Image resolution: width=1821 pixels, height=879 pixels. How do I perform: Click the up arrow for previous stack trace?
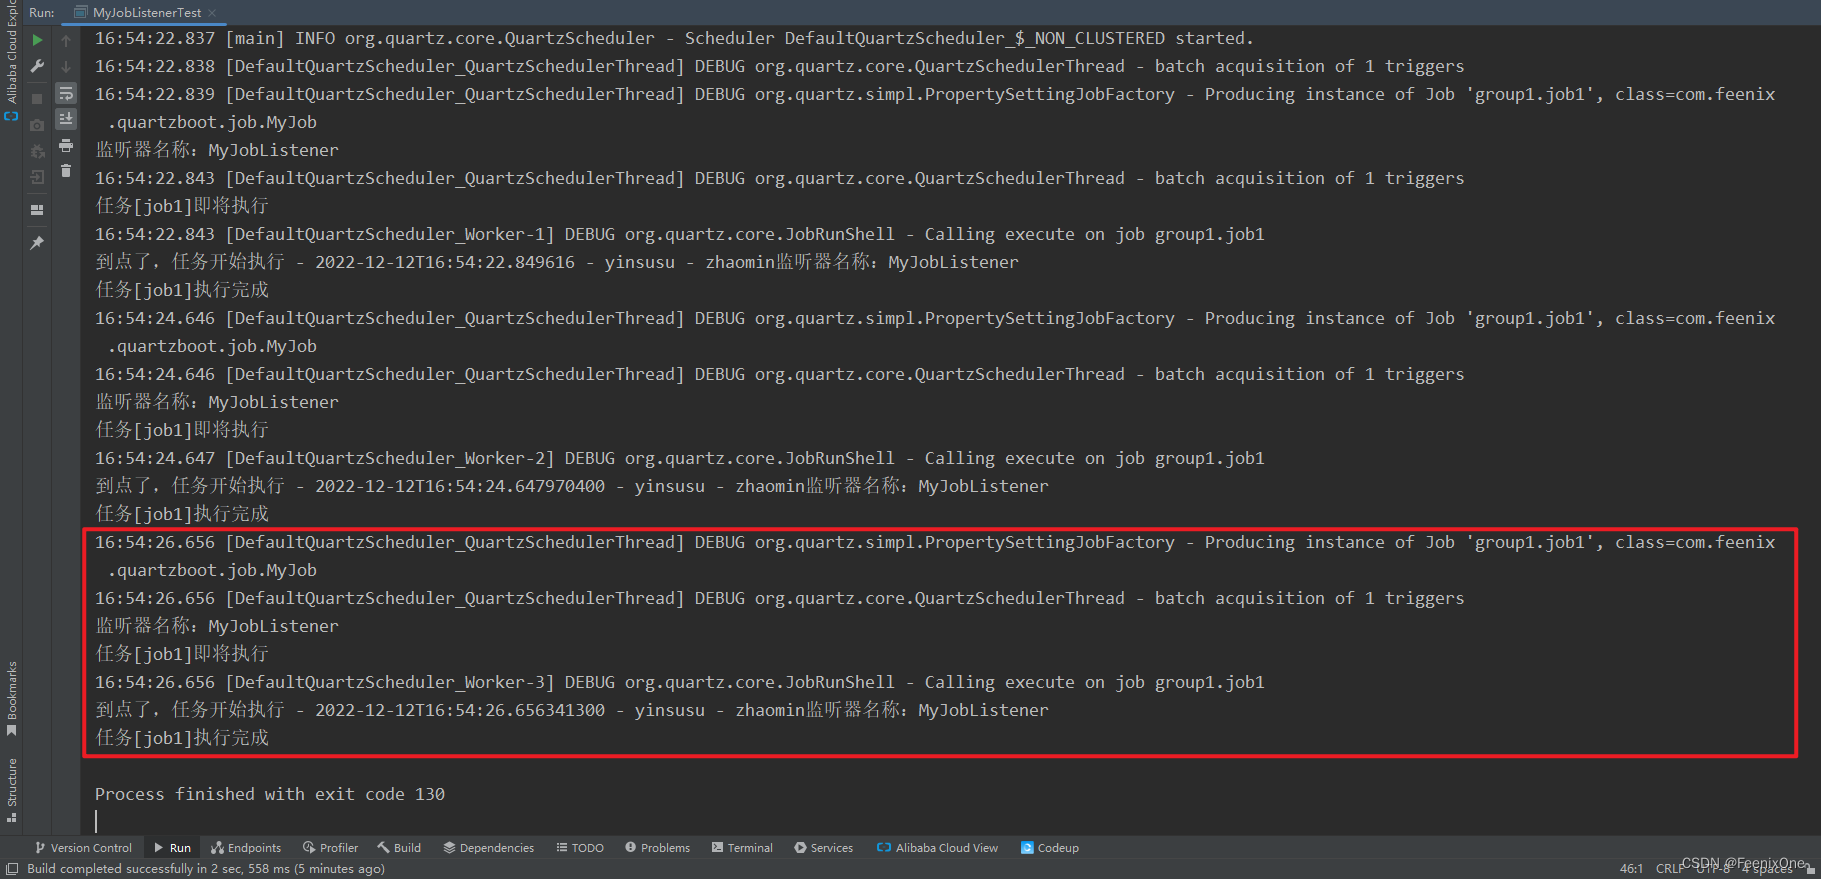pos(66,40)
